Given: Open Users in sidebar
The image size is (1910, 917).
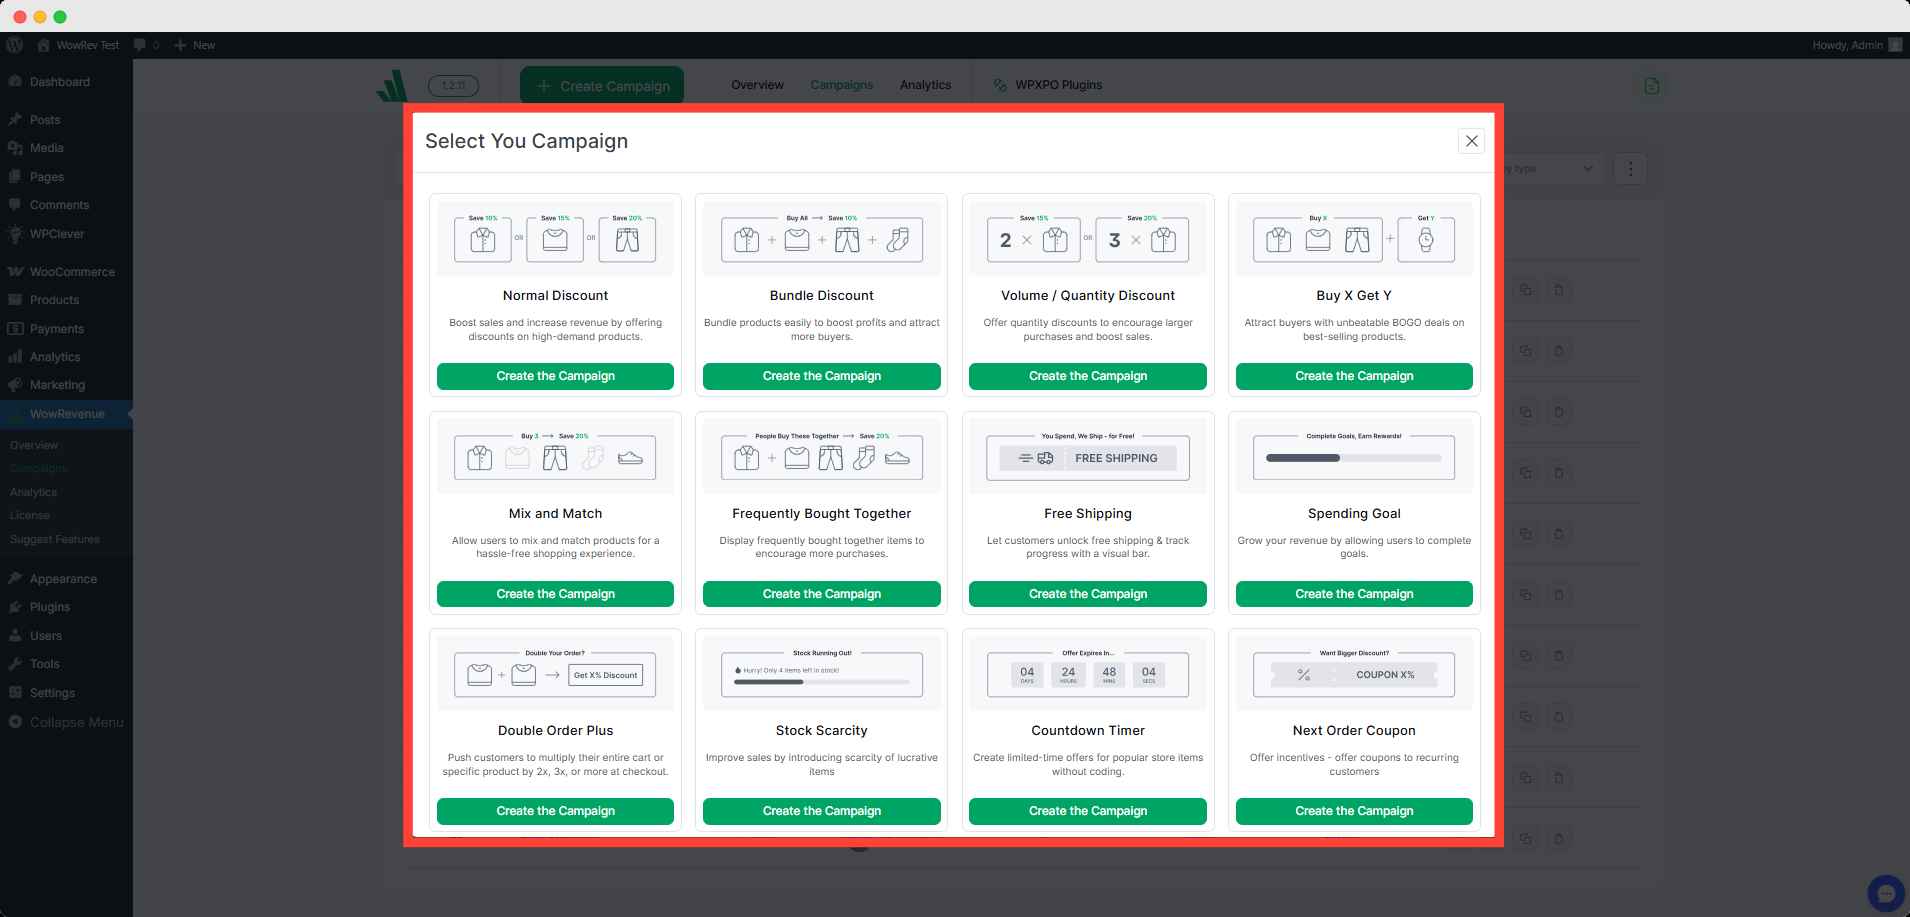Looking at the screenshot, I should coord(66,636).
